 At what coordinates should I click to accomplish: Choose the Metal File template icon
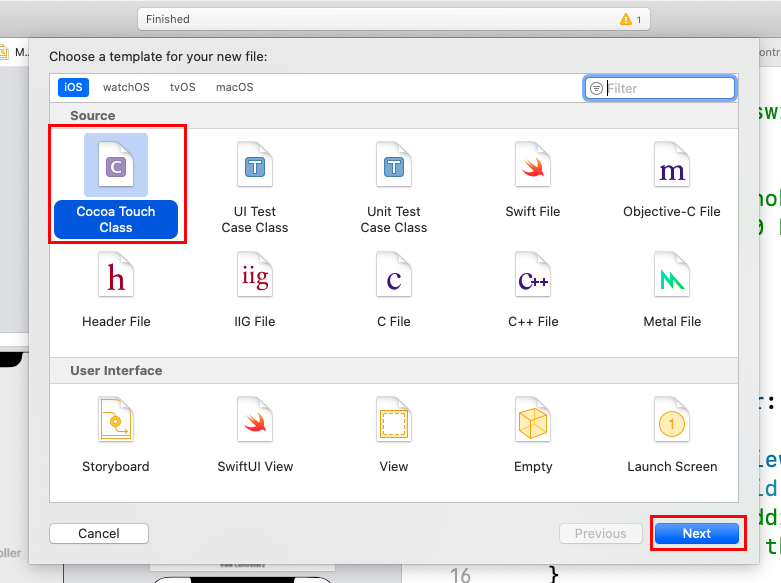tap(672, 275)
